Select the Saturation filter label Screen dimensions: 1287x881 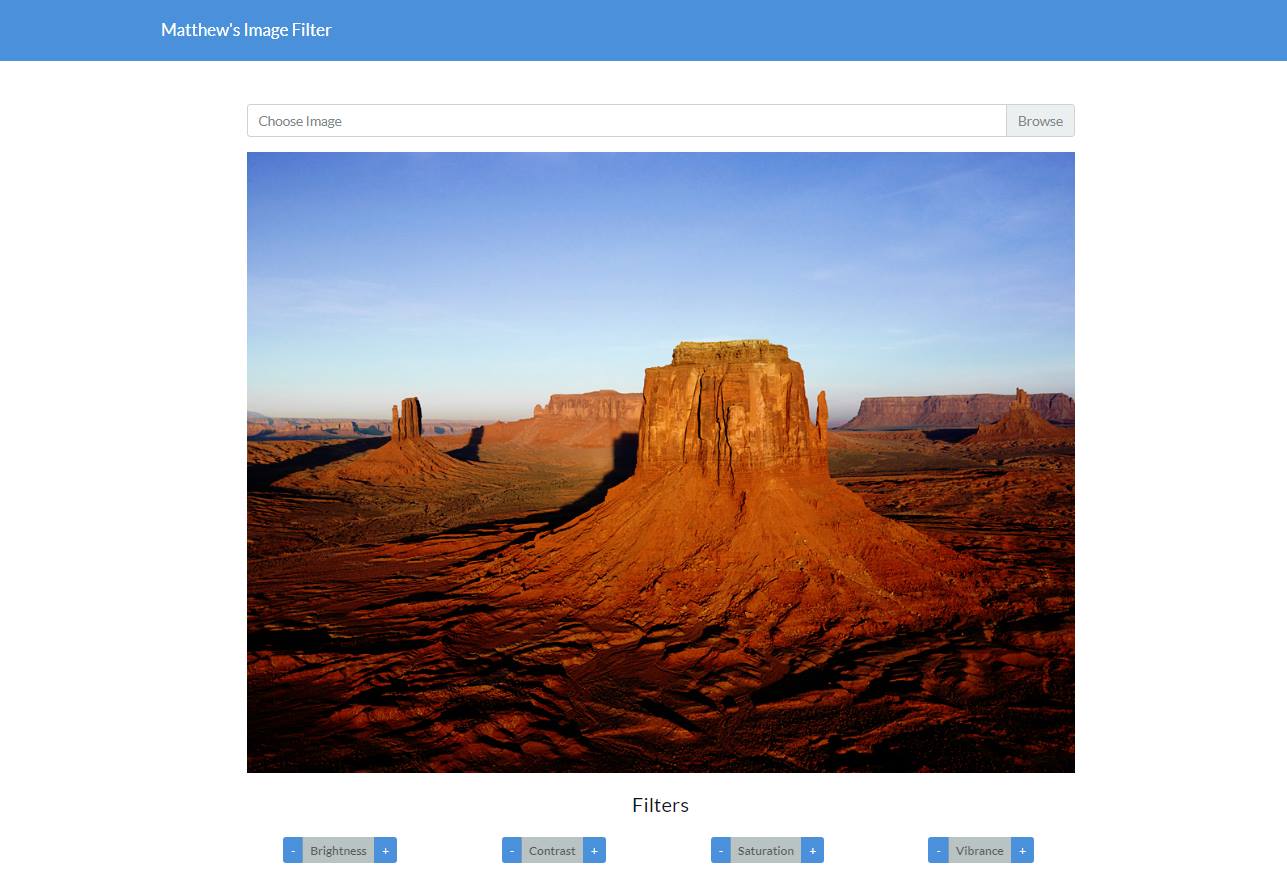766,850
